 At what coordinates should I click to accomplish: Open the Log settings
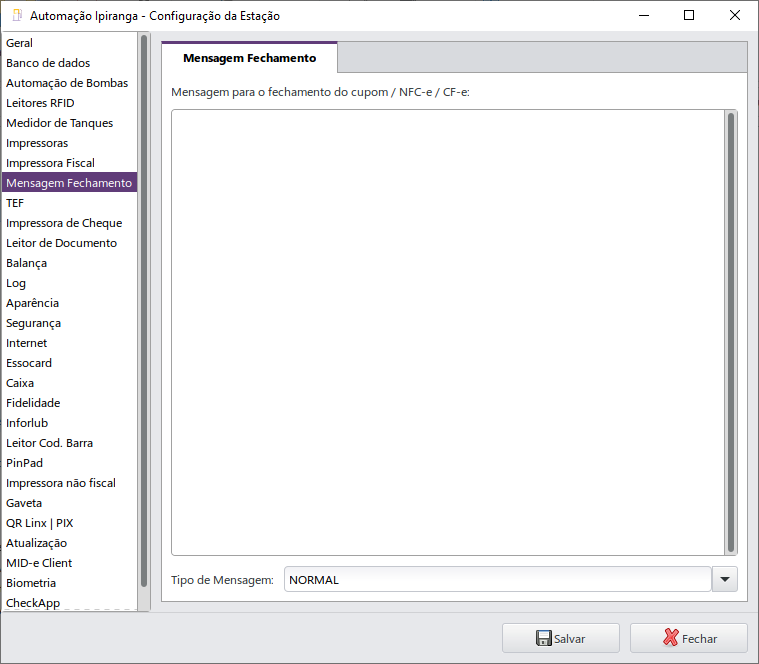coord(69,283)
